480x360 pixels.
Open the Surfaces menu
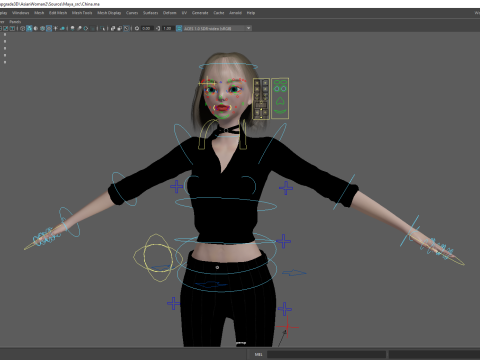coord(150,13)
